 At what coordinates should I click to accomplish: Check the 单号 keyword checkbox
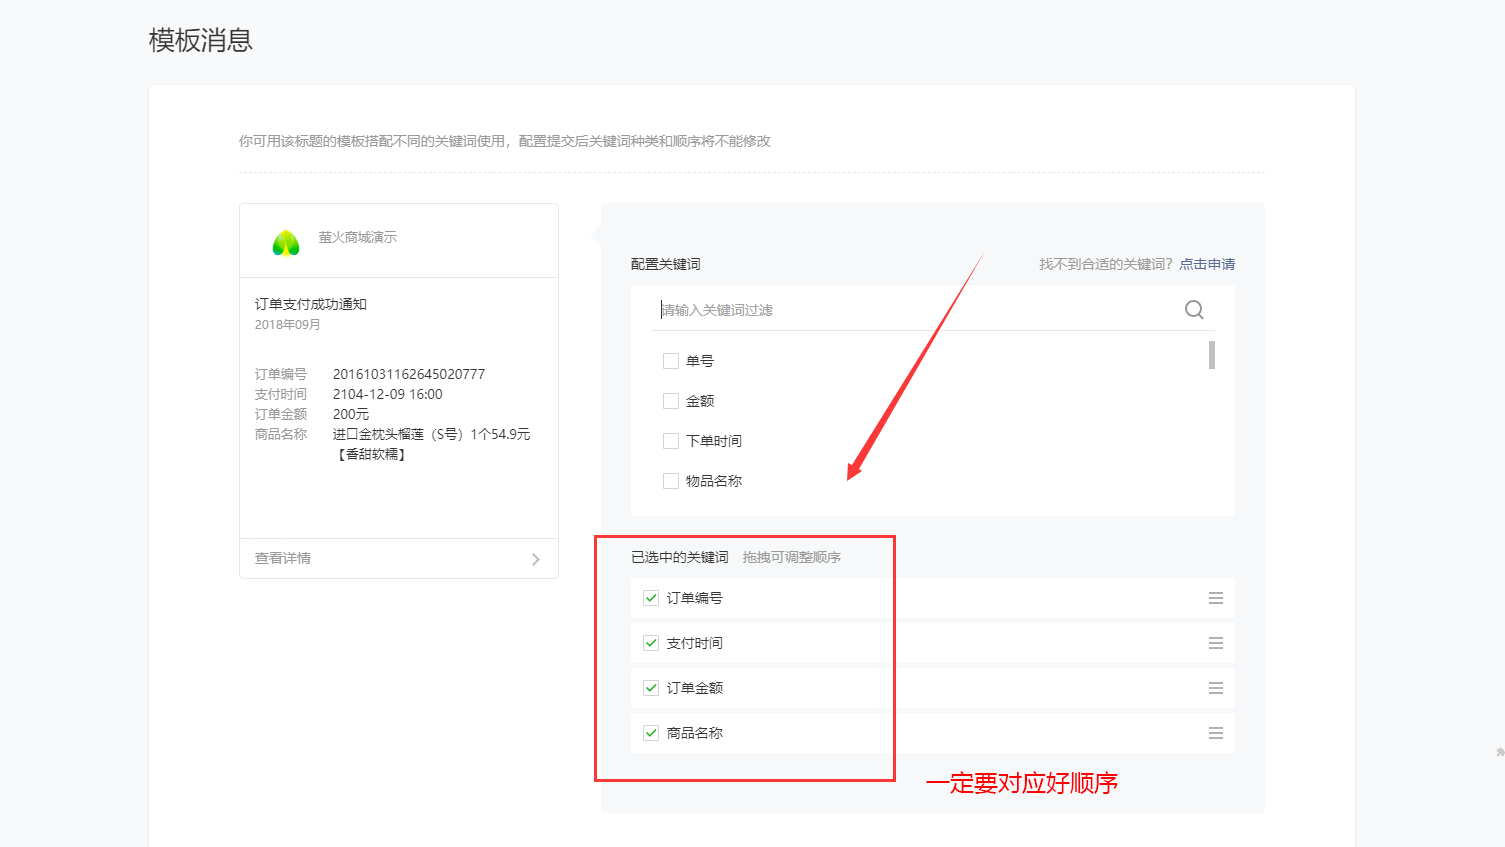pos(671,361)
